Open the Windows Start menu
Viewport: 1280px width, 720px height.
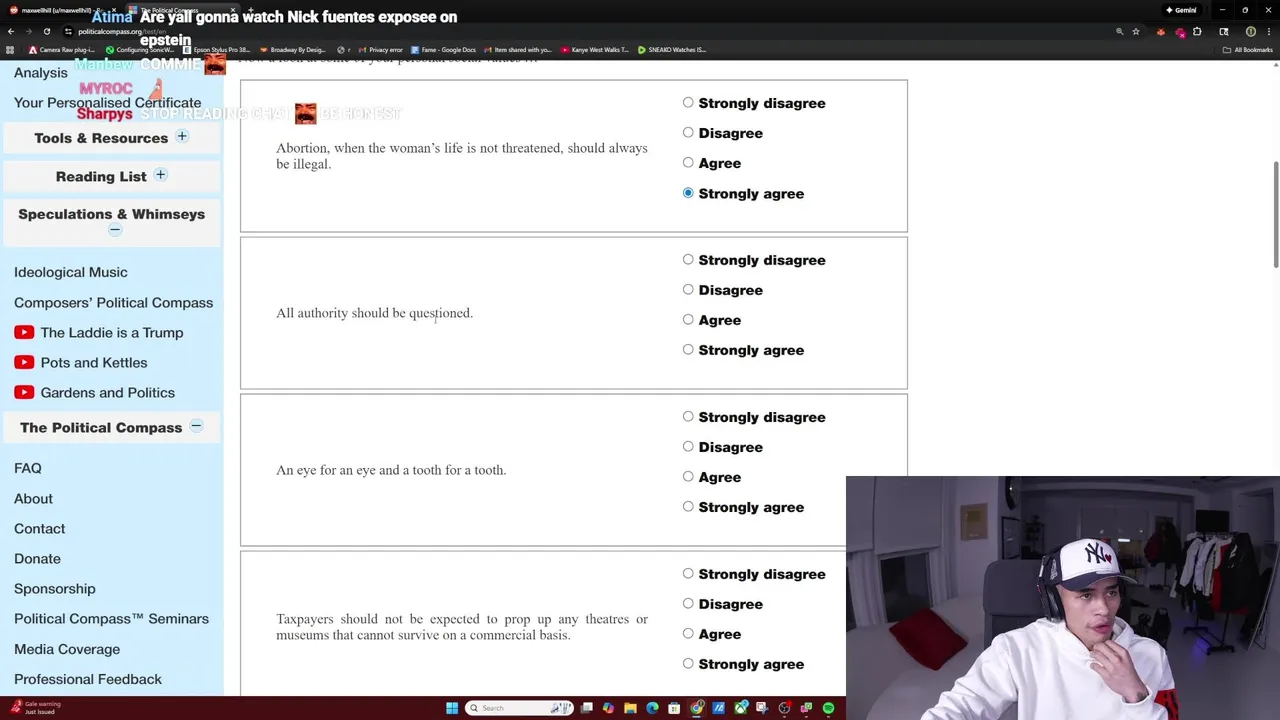[x=452, y=708]
